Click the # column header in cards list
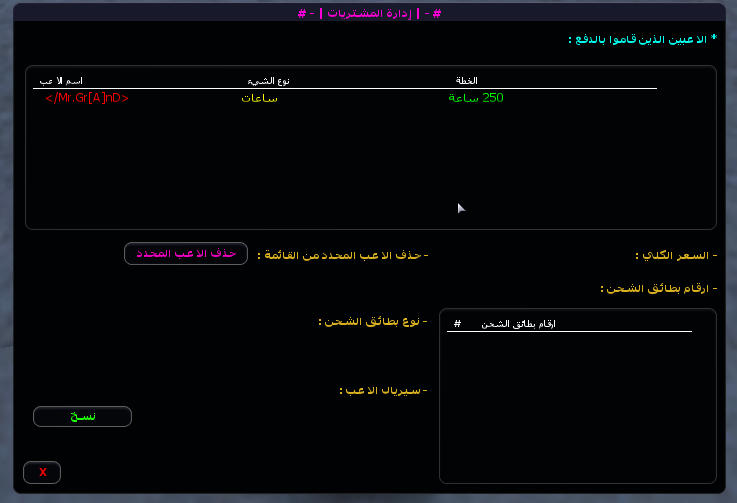The height and width of the screenshot is (503, 737). (x=457, y=325)
